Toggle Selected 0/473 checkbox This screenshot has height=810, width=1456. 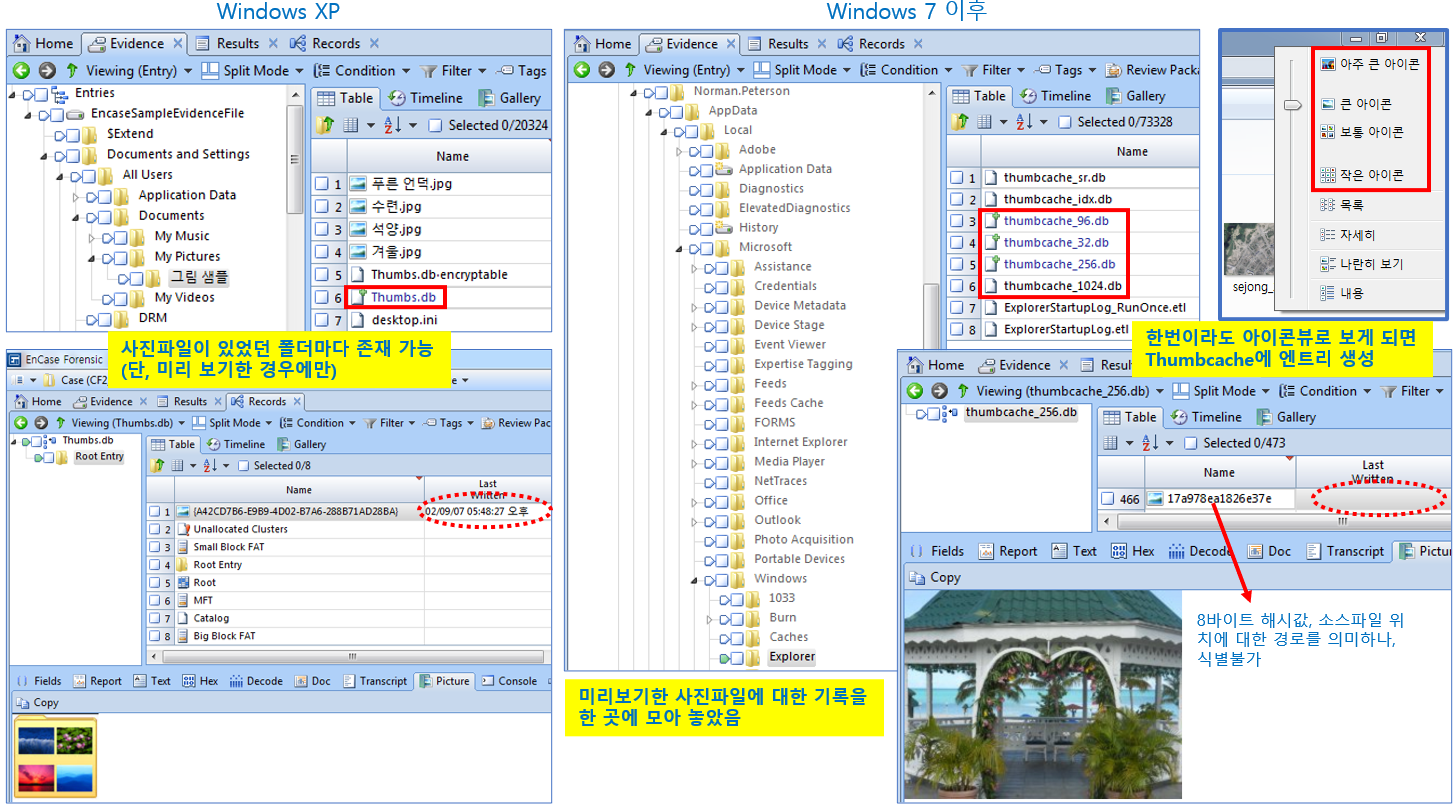(x=1191, y=443)
